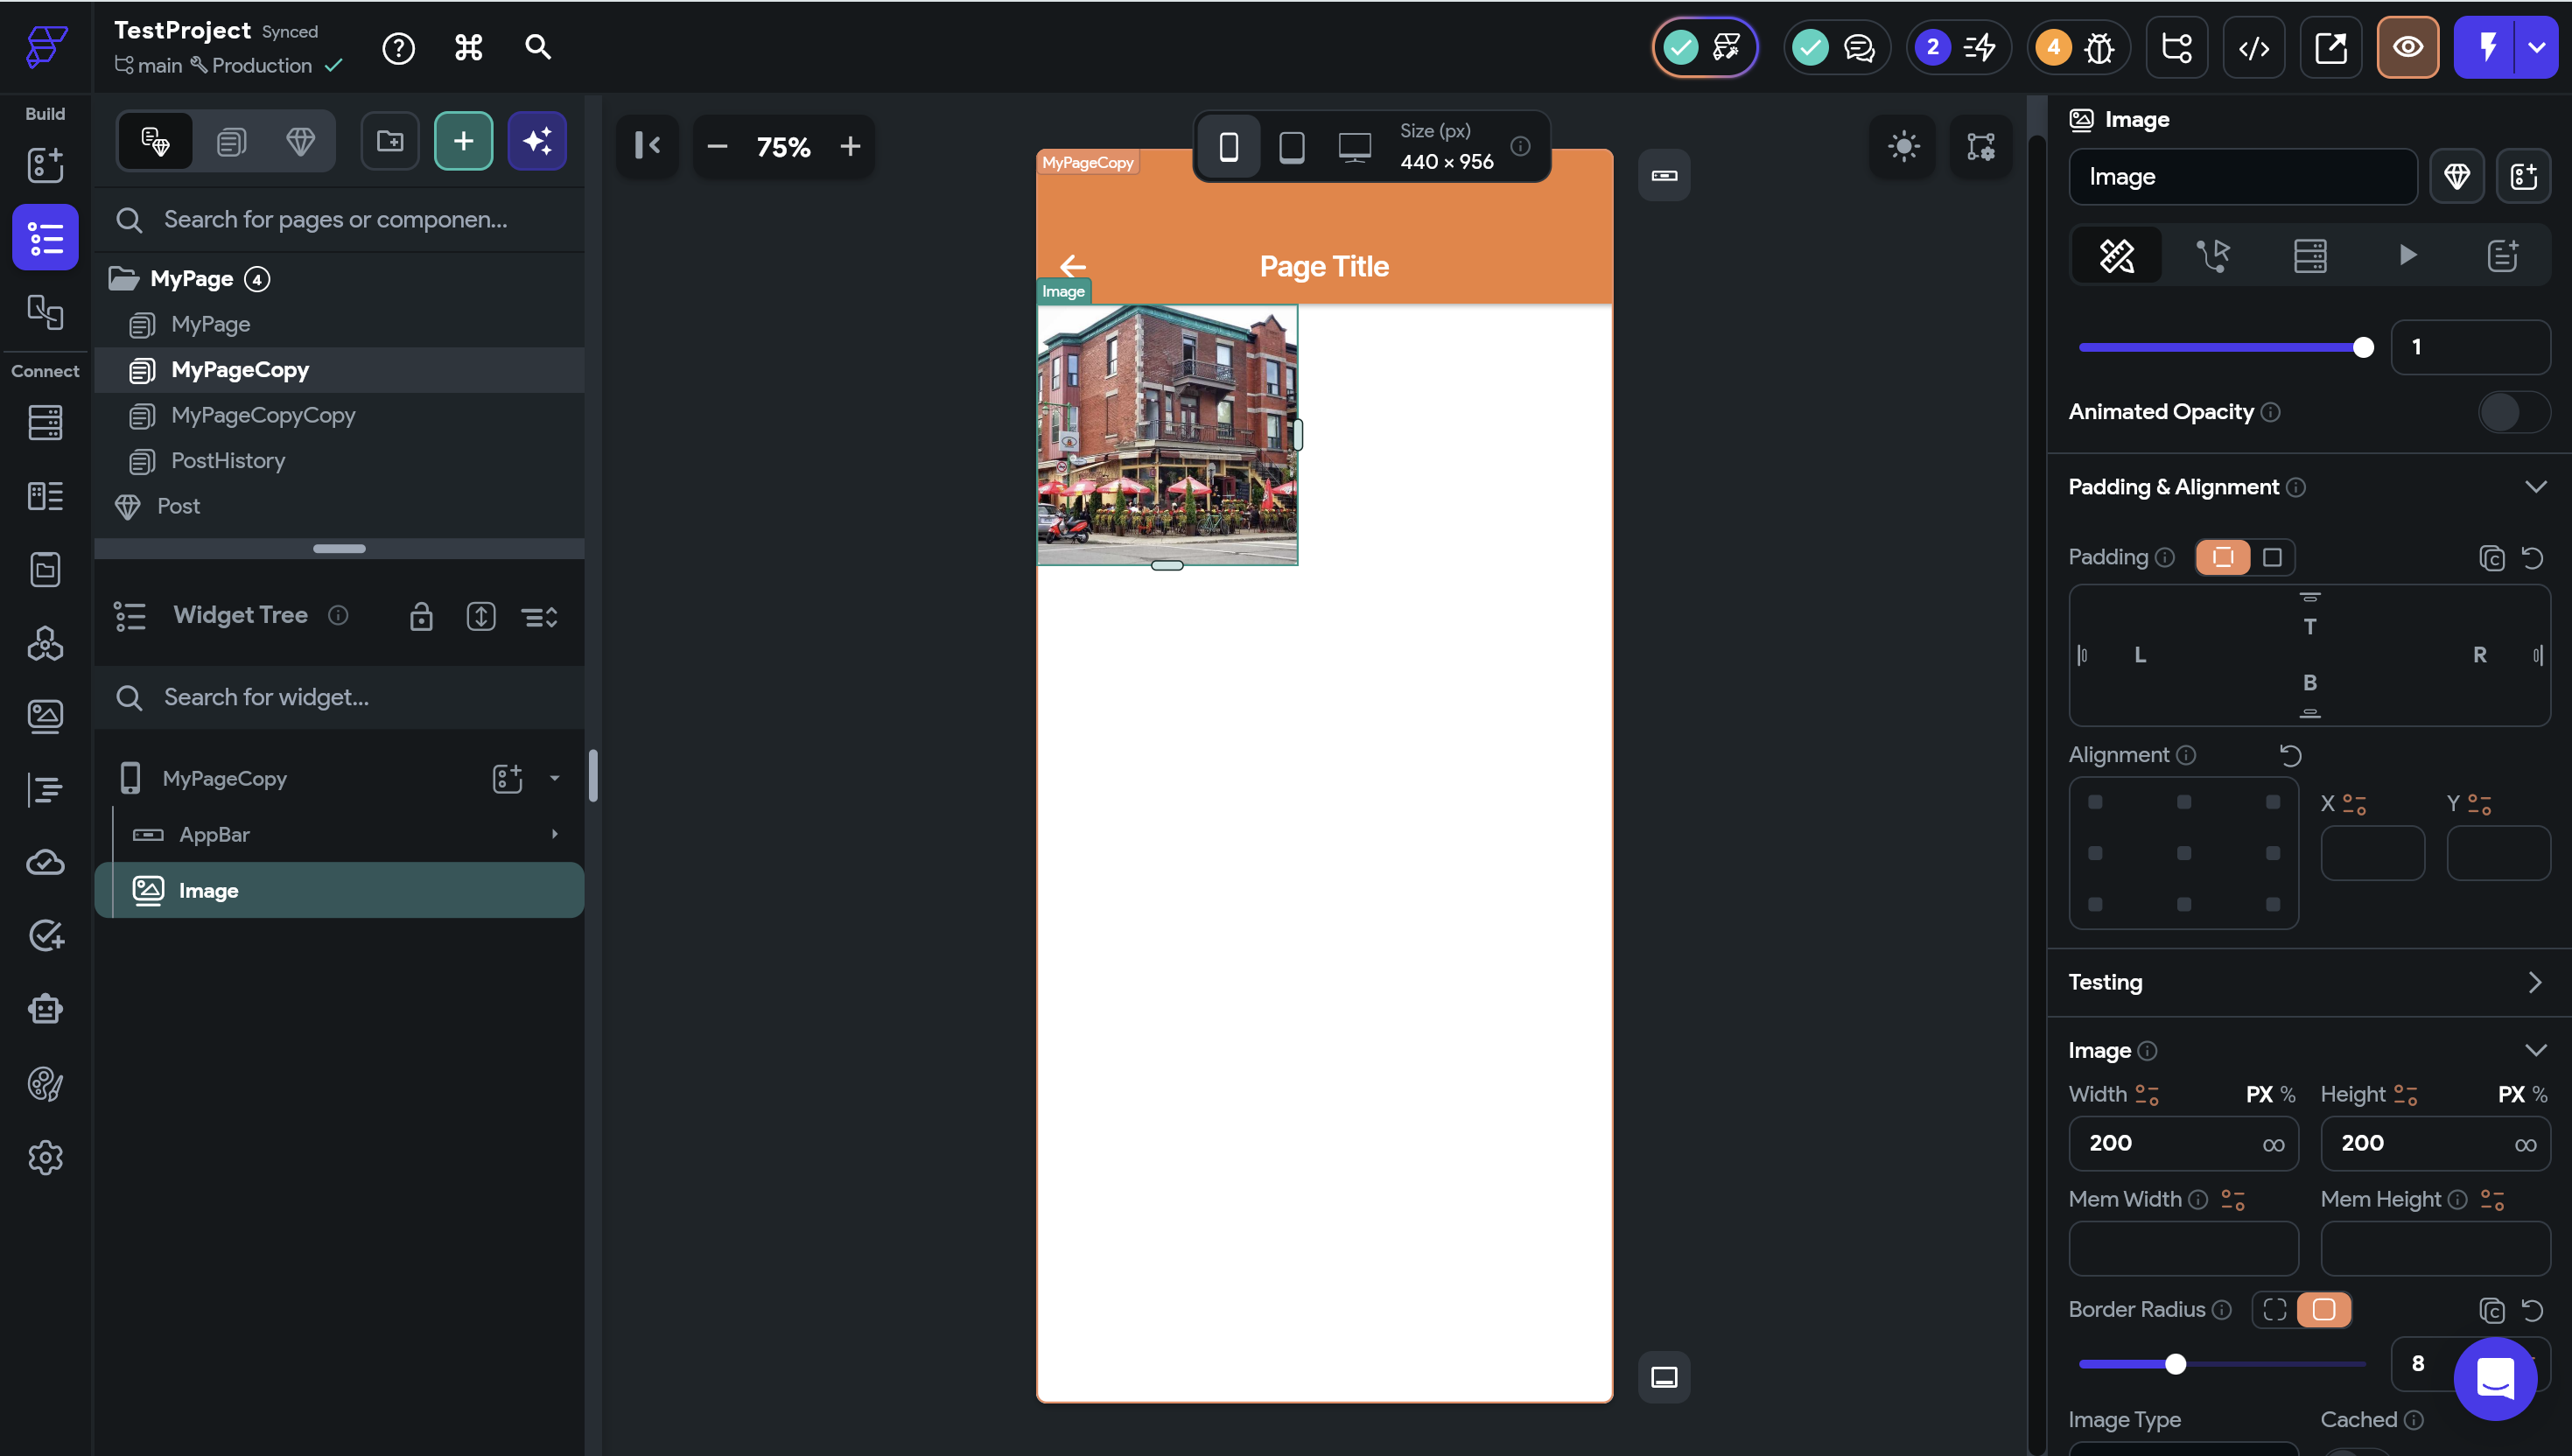Viewport: 2572px width, 1456px height.
Task: Open the Widget Palette sidebar icon
Action: [45, 165]
